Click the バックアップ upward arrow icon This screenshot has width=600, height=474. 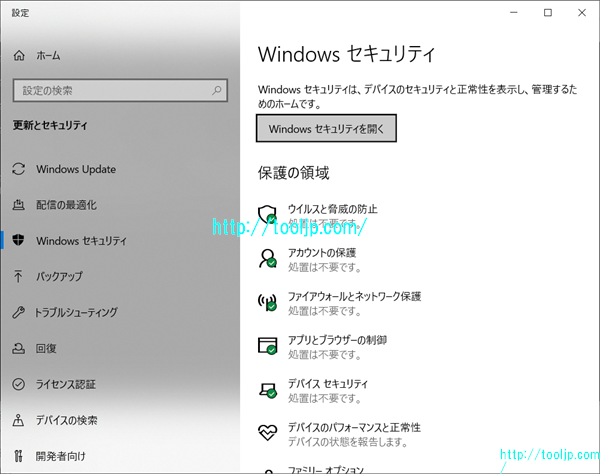[x=18, y=276]
